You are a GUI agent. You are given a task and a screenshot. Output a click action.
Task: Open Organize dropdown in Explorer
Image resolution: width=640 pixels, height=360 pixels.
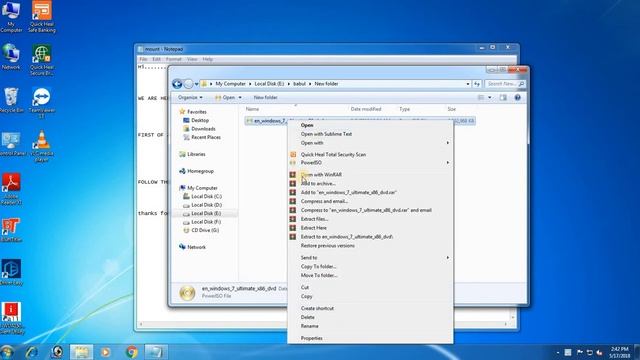(190, 98)
